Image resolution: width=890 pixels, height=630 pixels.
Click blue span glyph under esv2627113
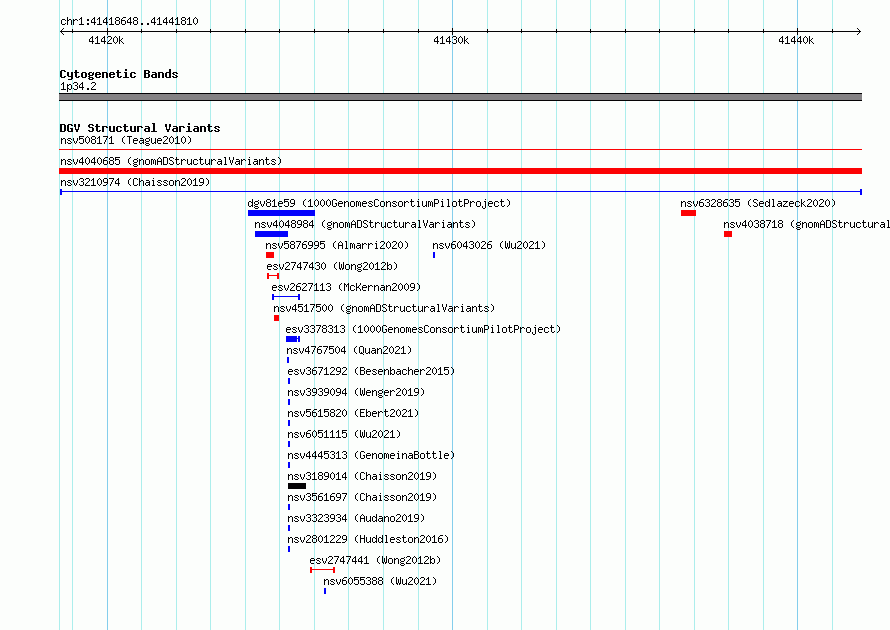(x=286, y=297)
